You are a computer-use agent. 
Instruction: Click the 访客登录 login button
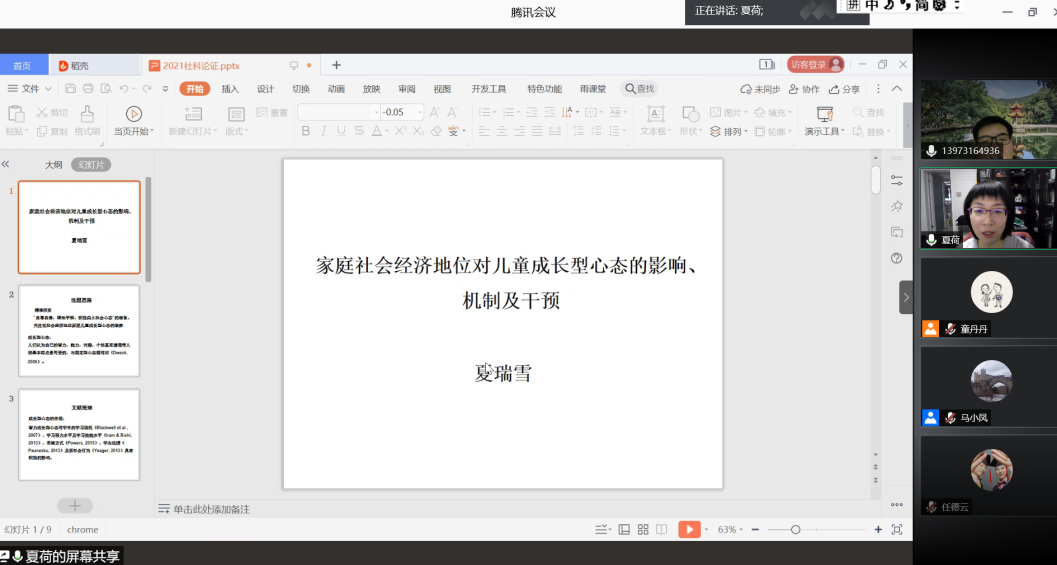(815, 65)
